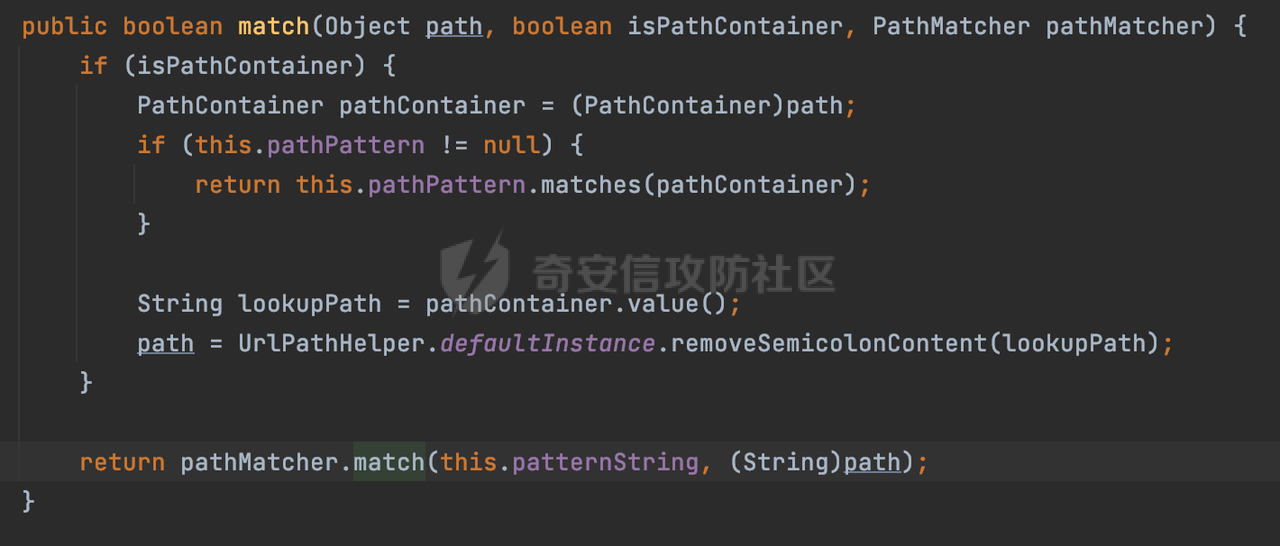Viewport: 1280px width, 546px height.
Task: Click the closing brace of the method
Action: coord(28,501)
